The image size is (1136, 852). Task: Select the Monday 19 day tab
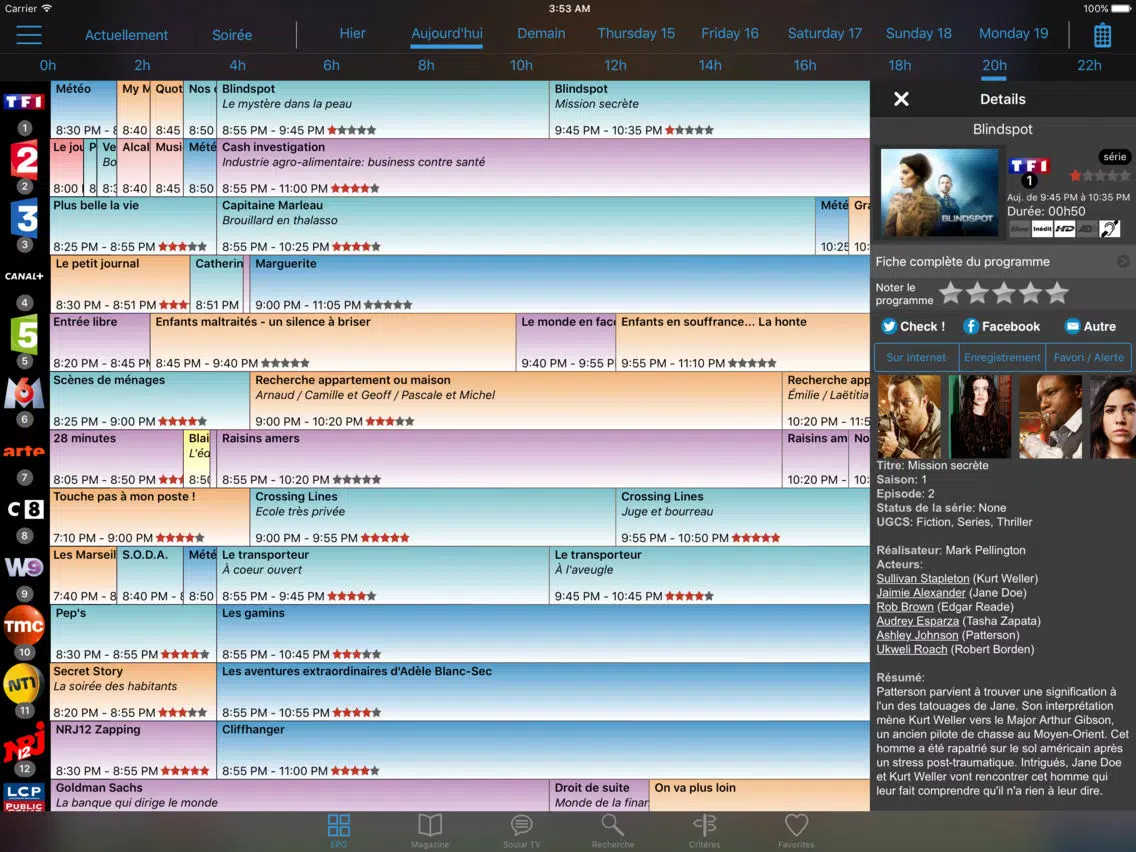[1014, 33]
